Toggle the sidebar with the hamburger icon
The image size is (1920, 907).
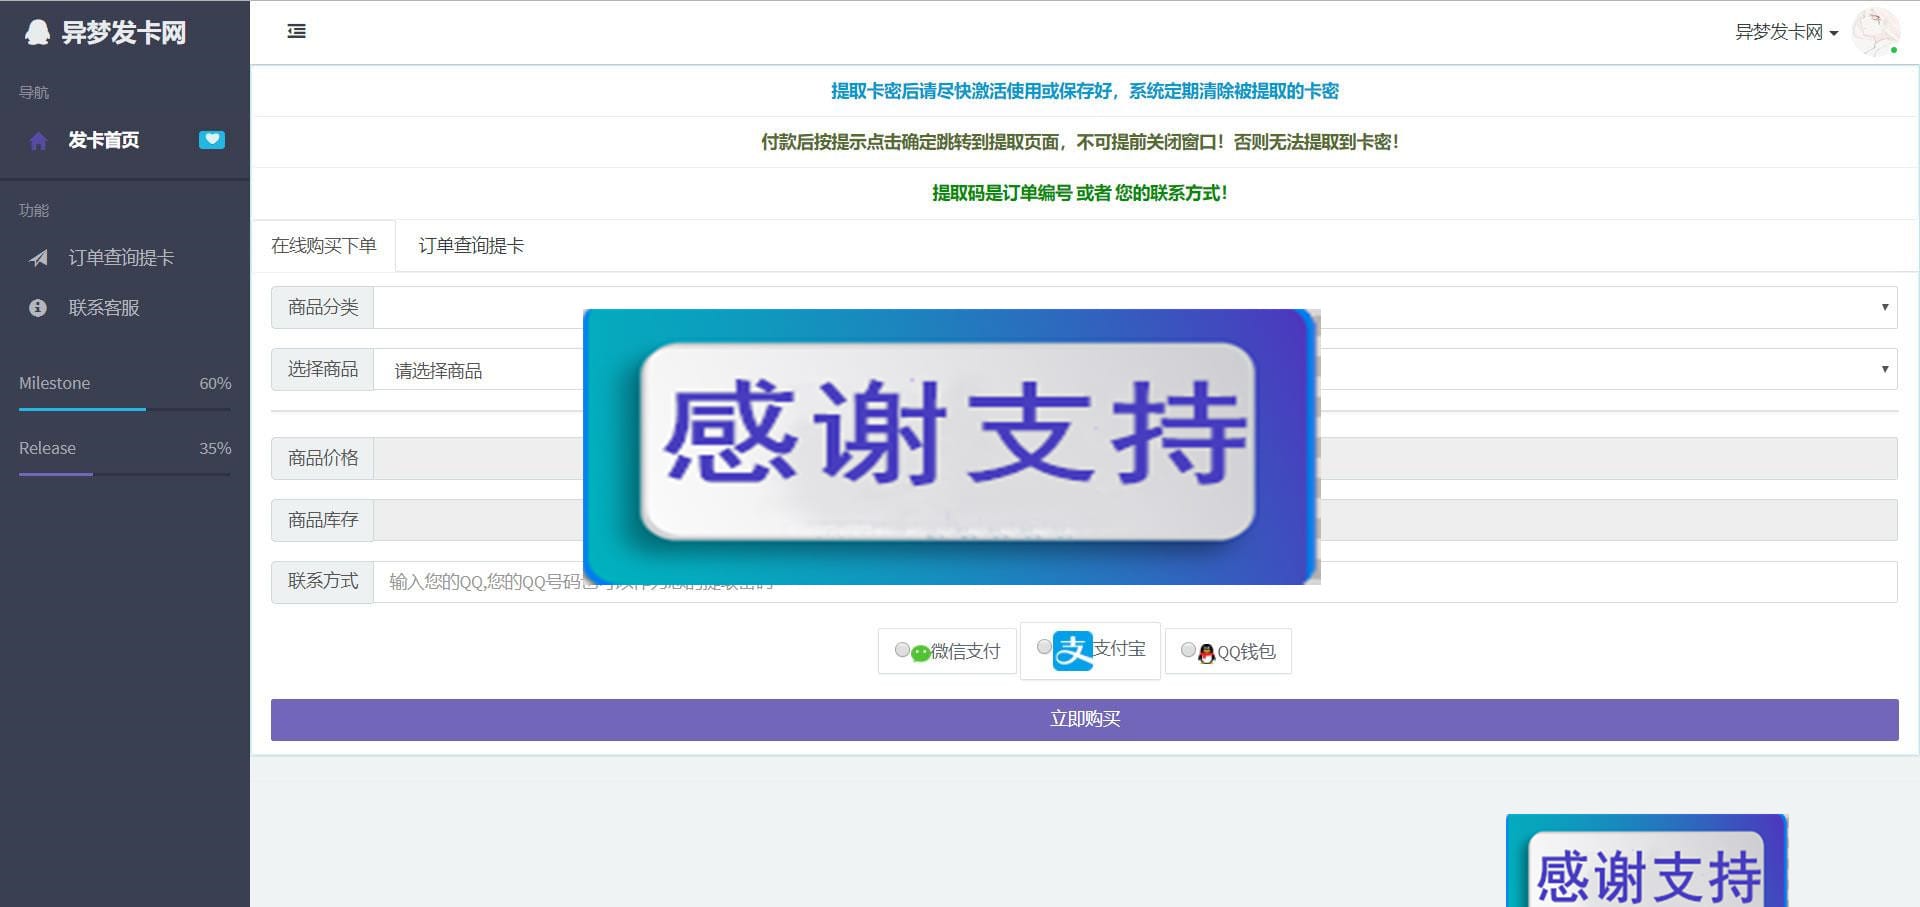point(296,31)
